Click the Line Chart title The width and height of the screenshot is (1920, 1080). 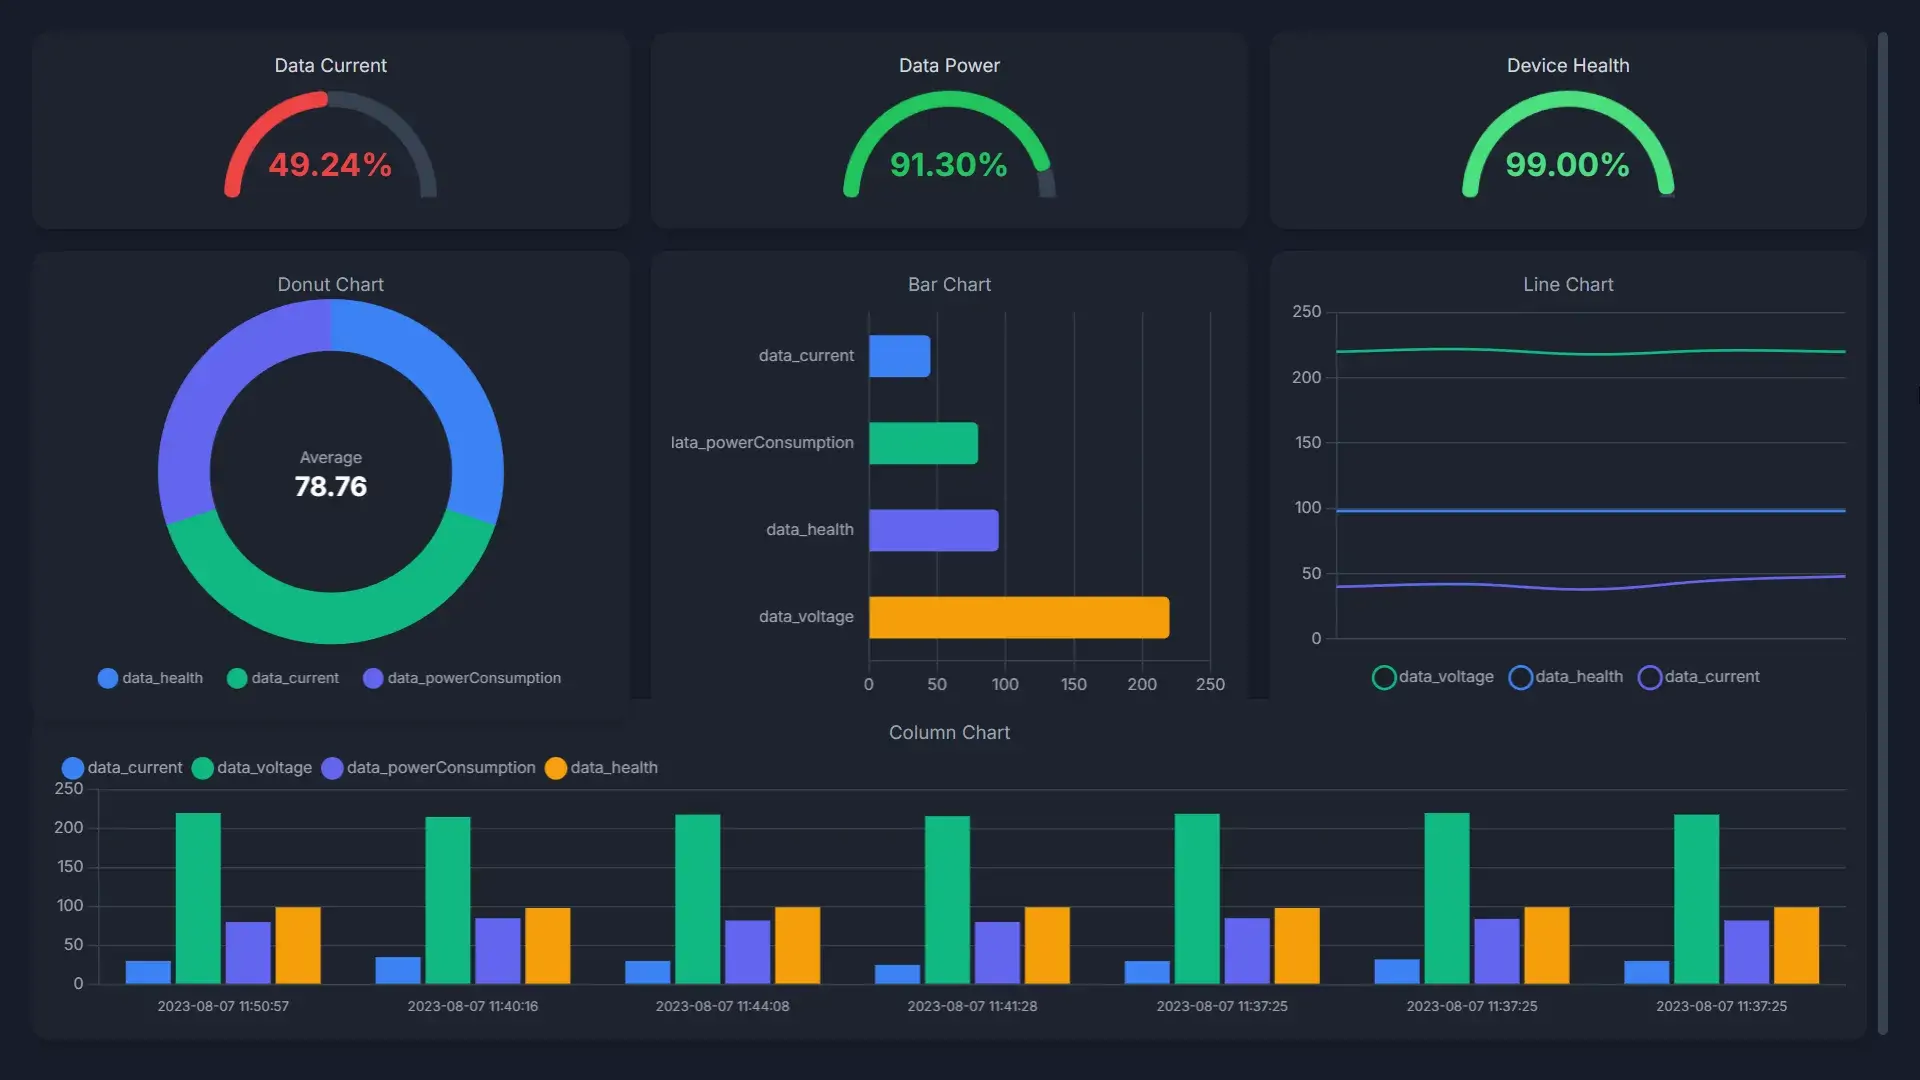click(1566, 284)
